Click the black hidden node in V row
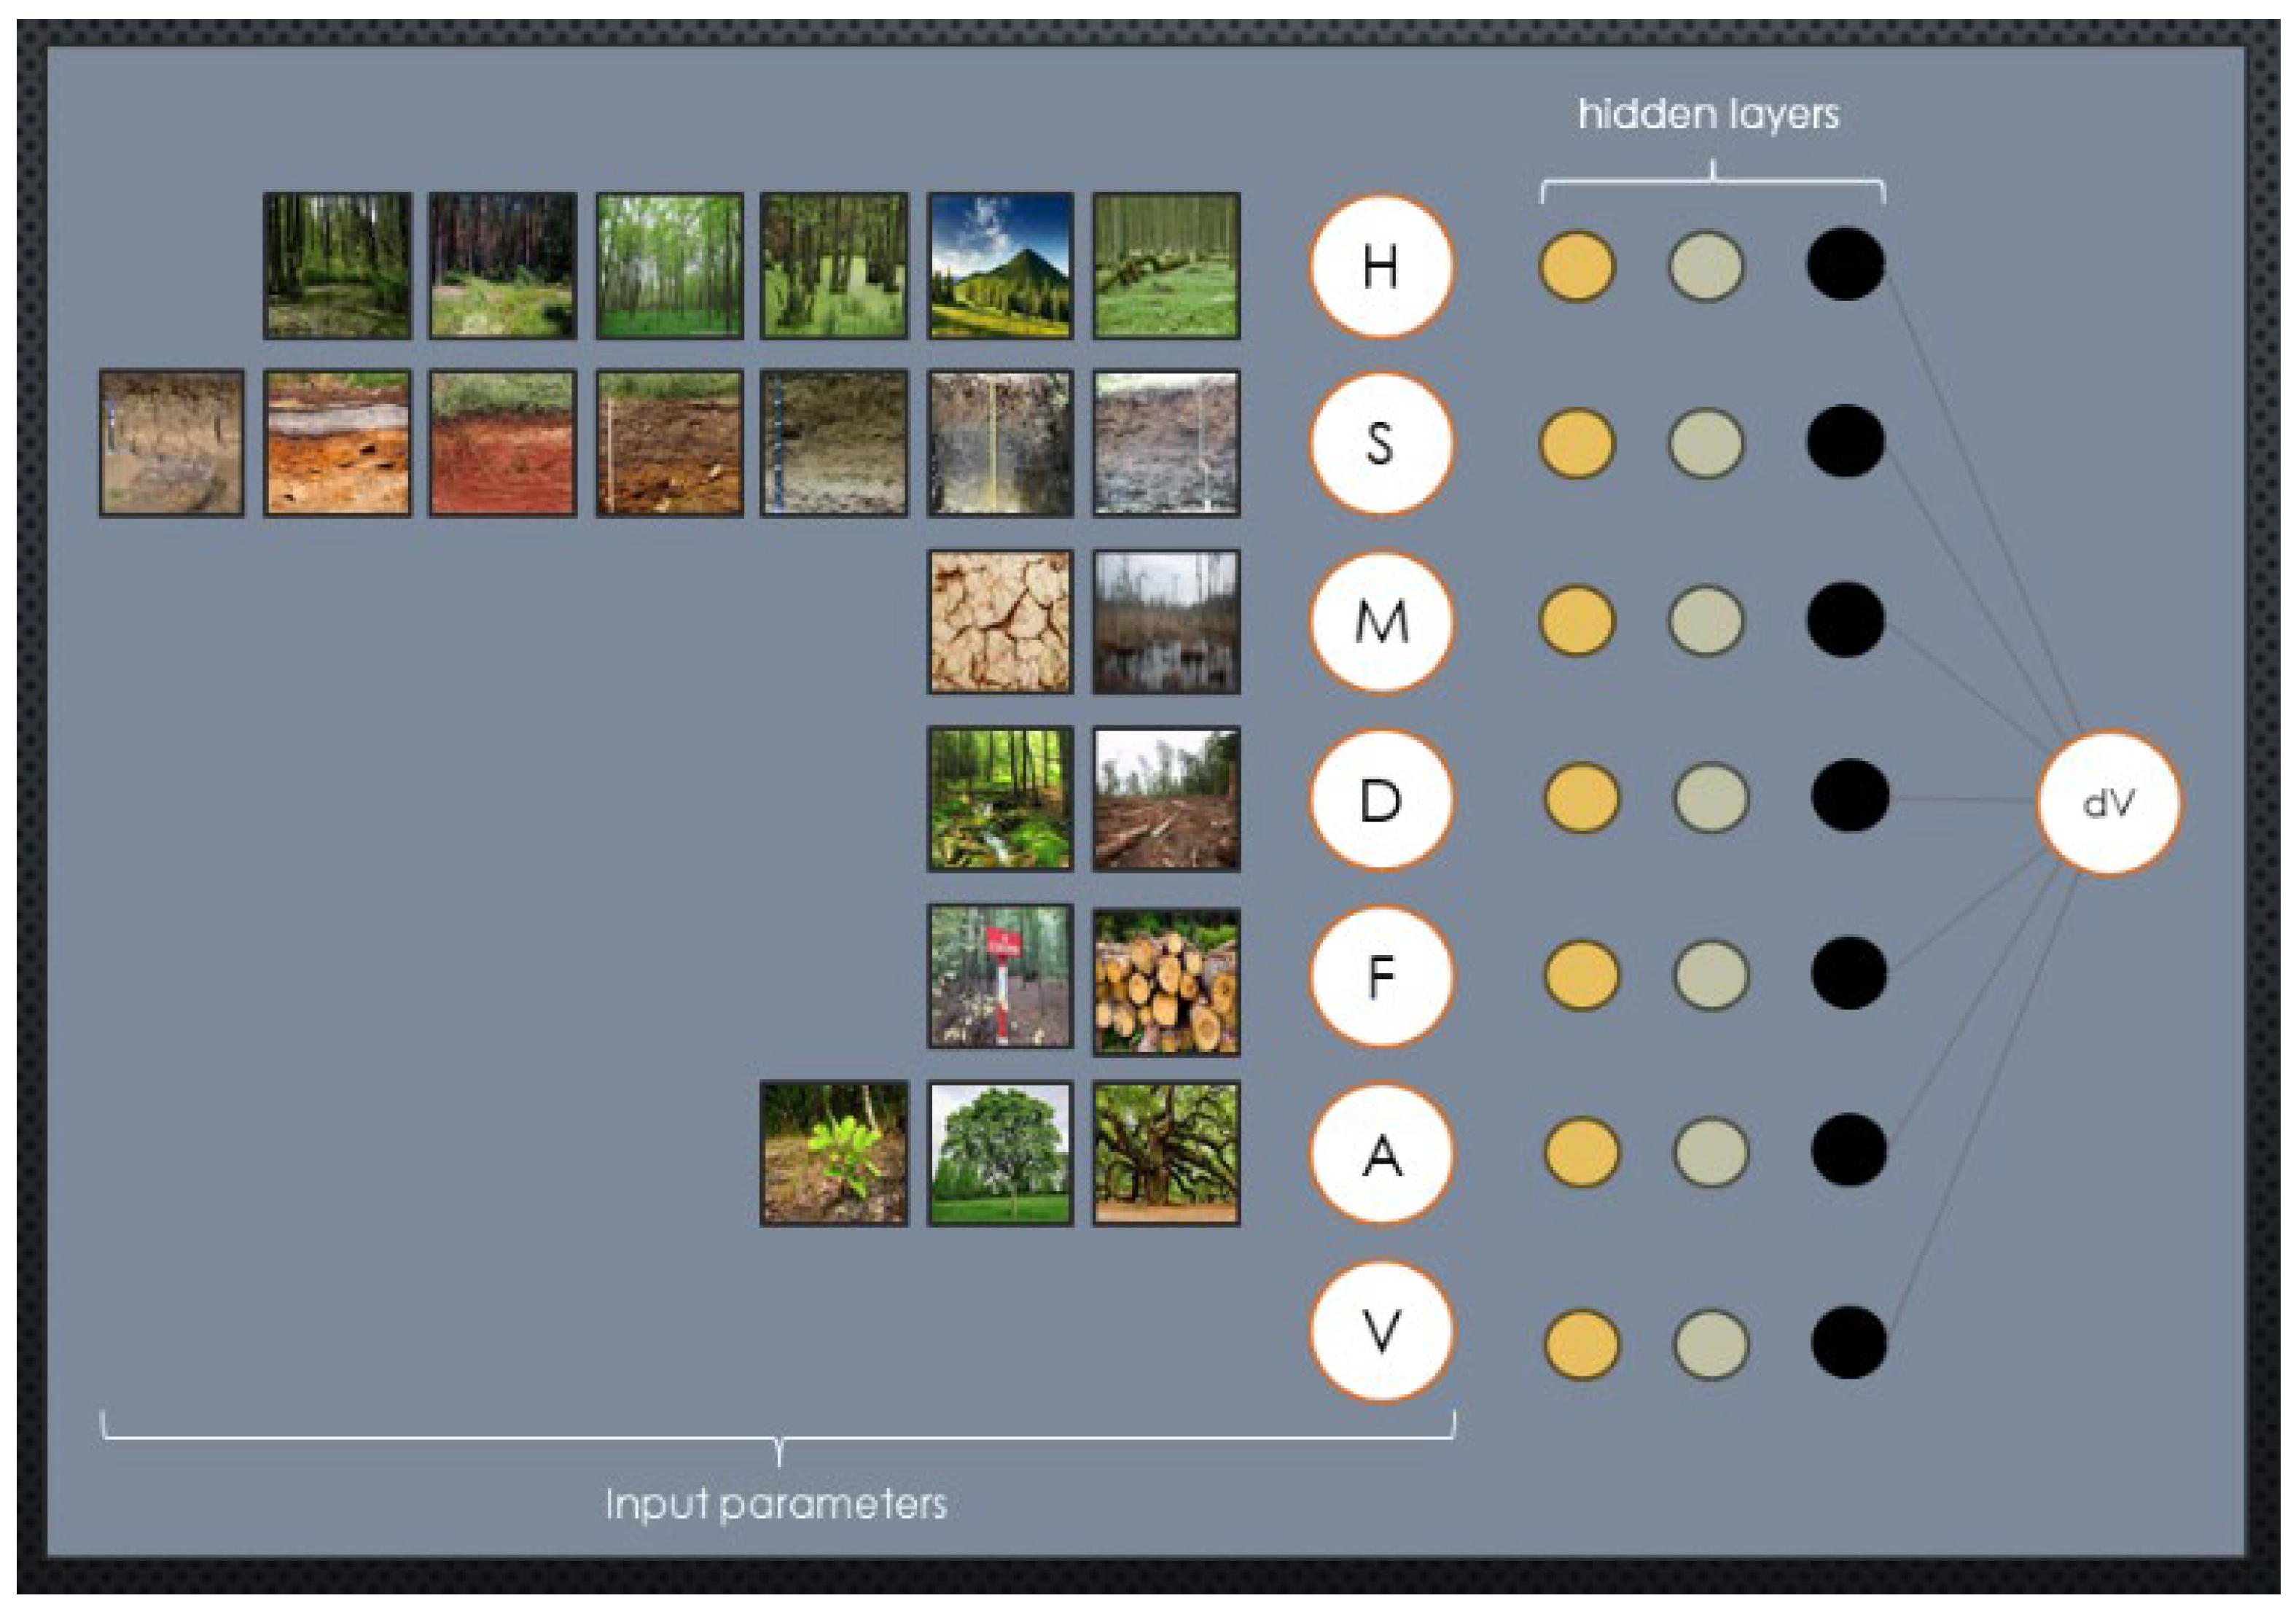The height and width of the screenshot is (1617, 2296). click(x=1848, y=1343)
